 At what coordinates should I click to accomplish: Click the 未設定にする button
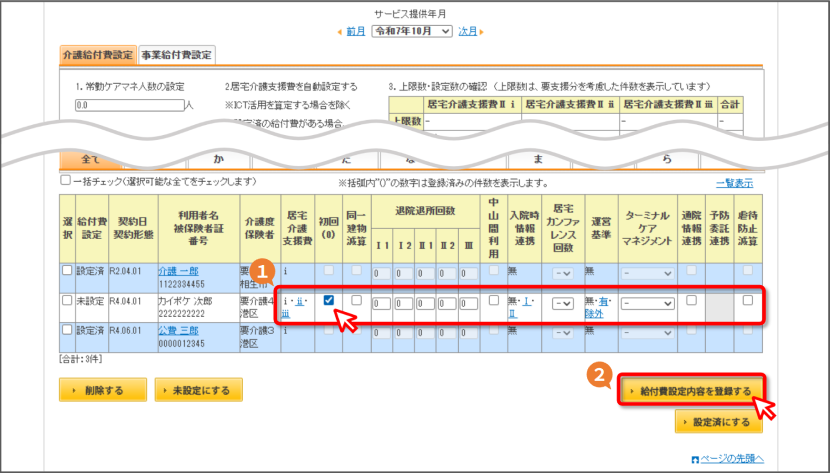tap(199, 390)
